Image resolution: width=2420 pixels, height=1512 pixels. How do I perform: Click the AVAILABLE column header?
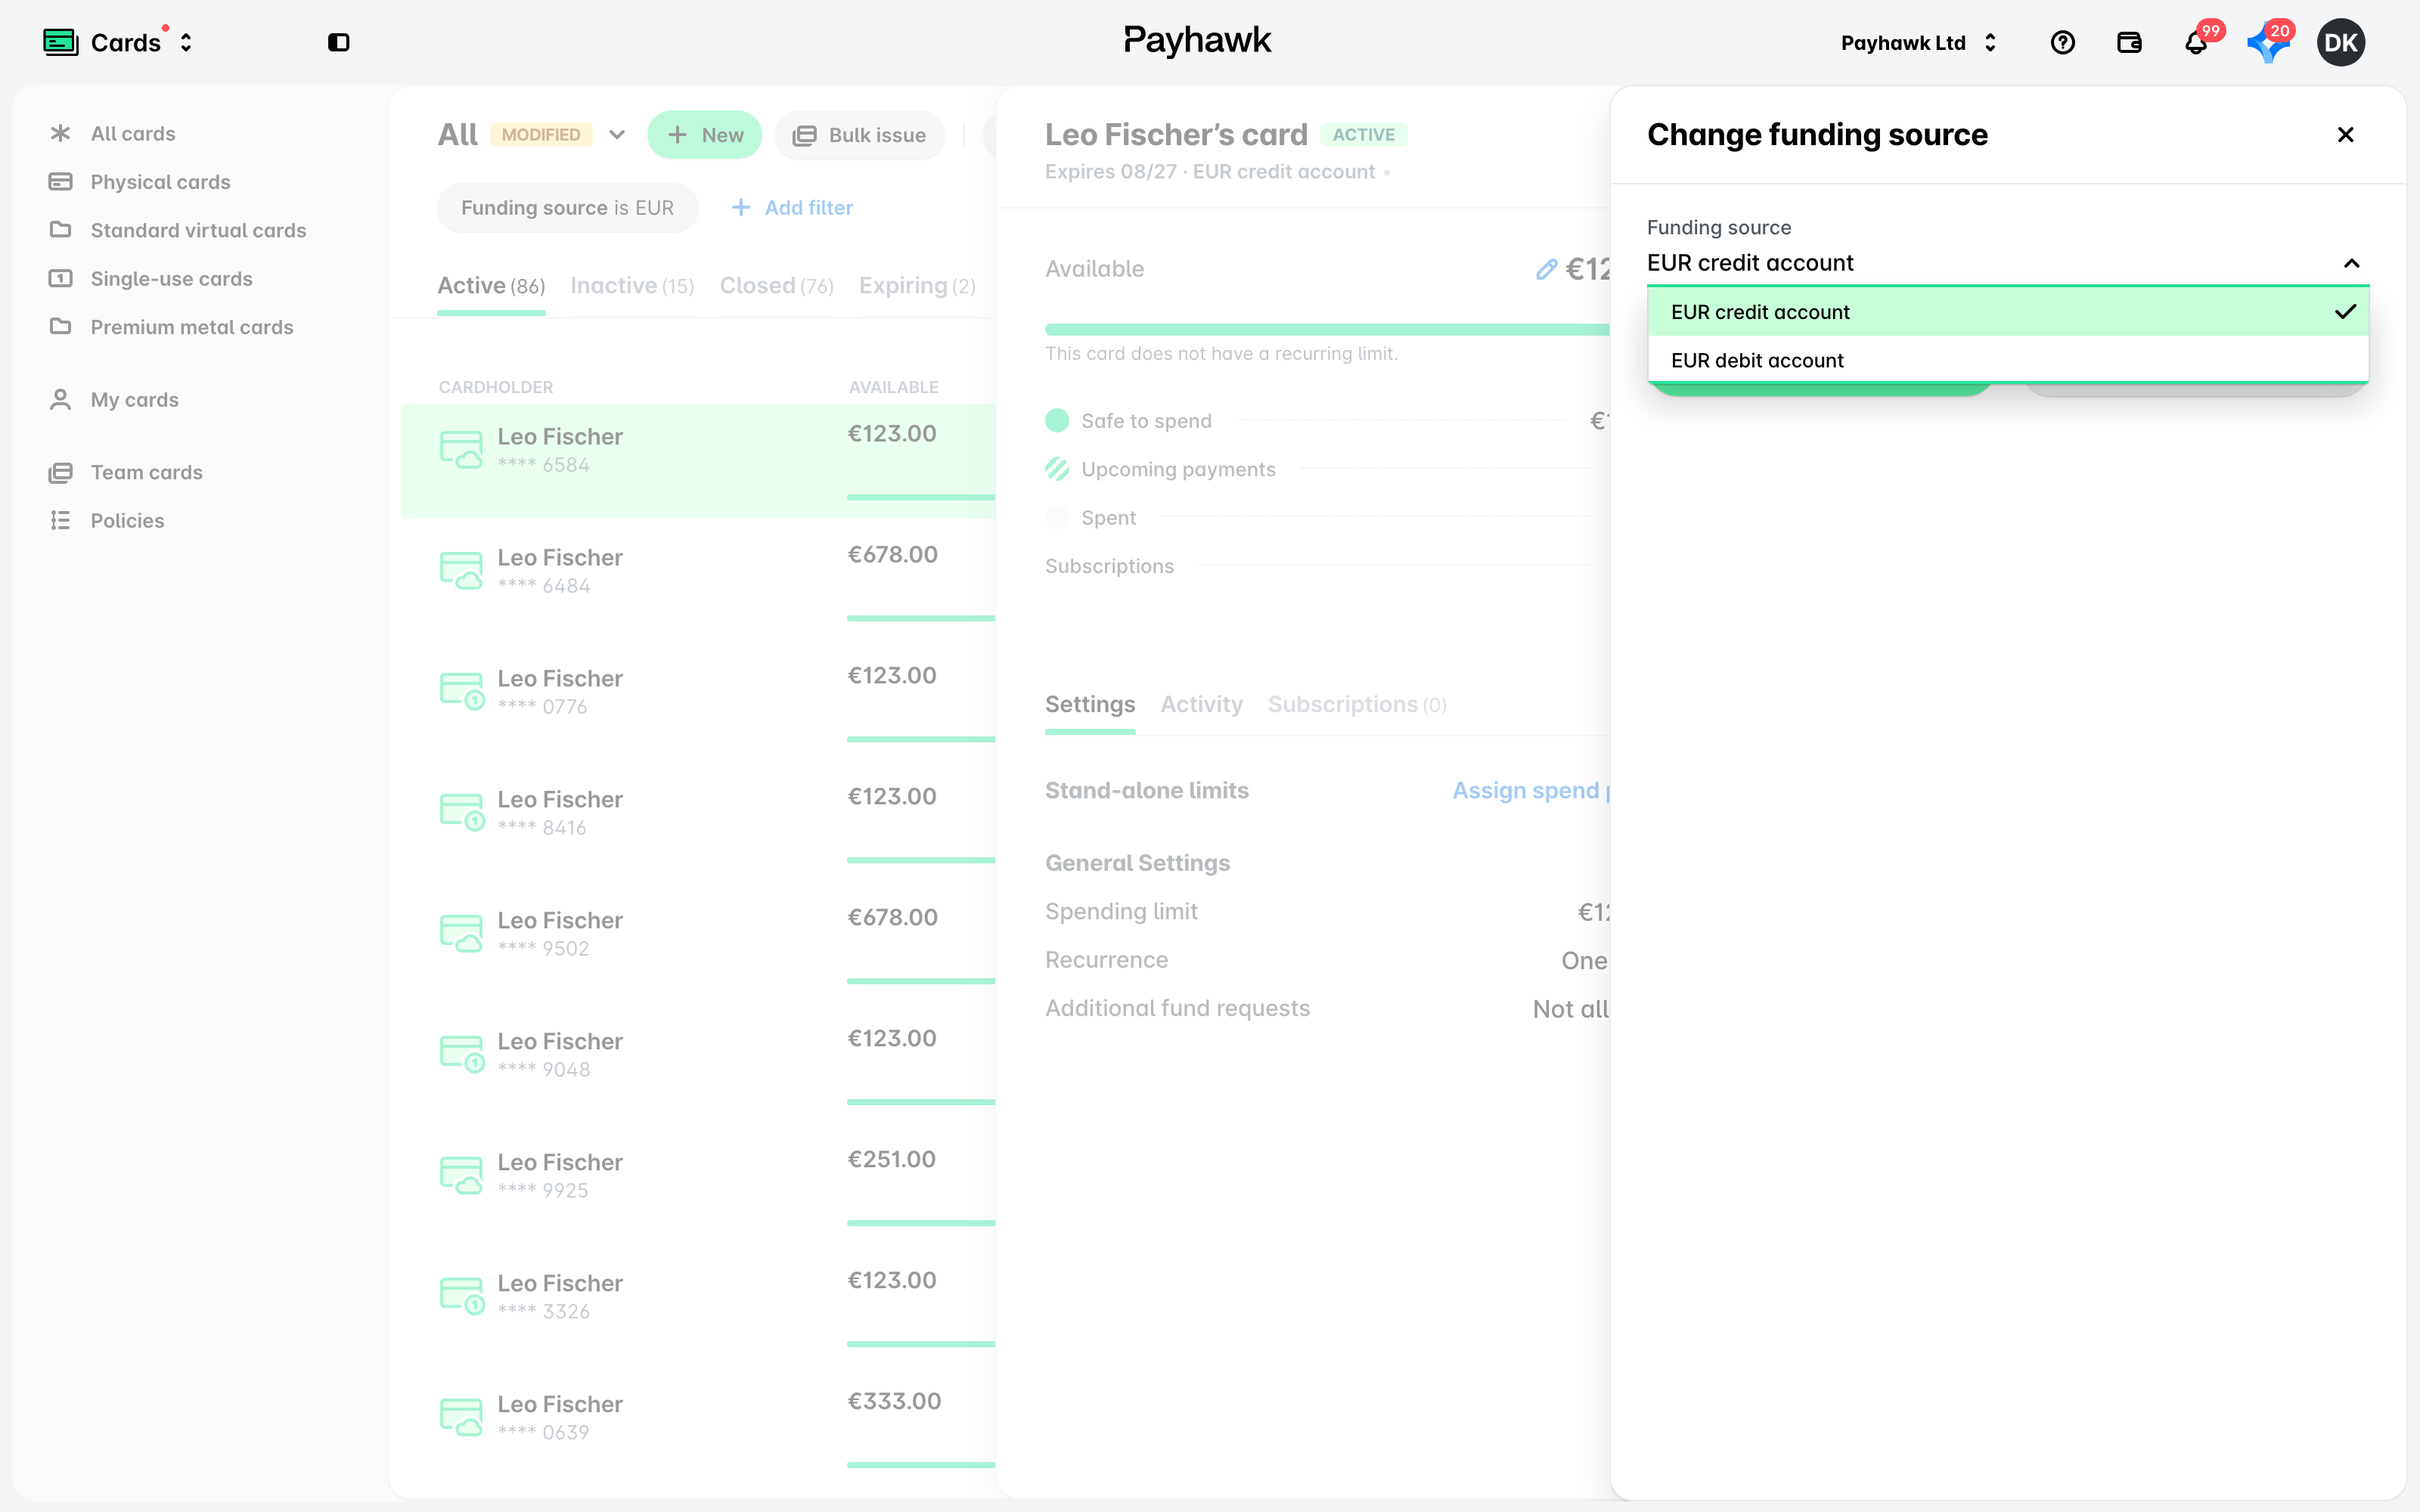coord(893,387)
